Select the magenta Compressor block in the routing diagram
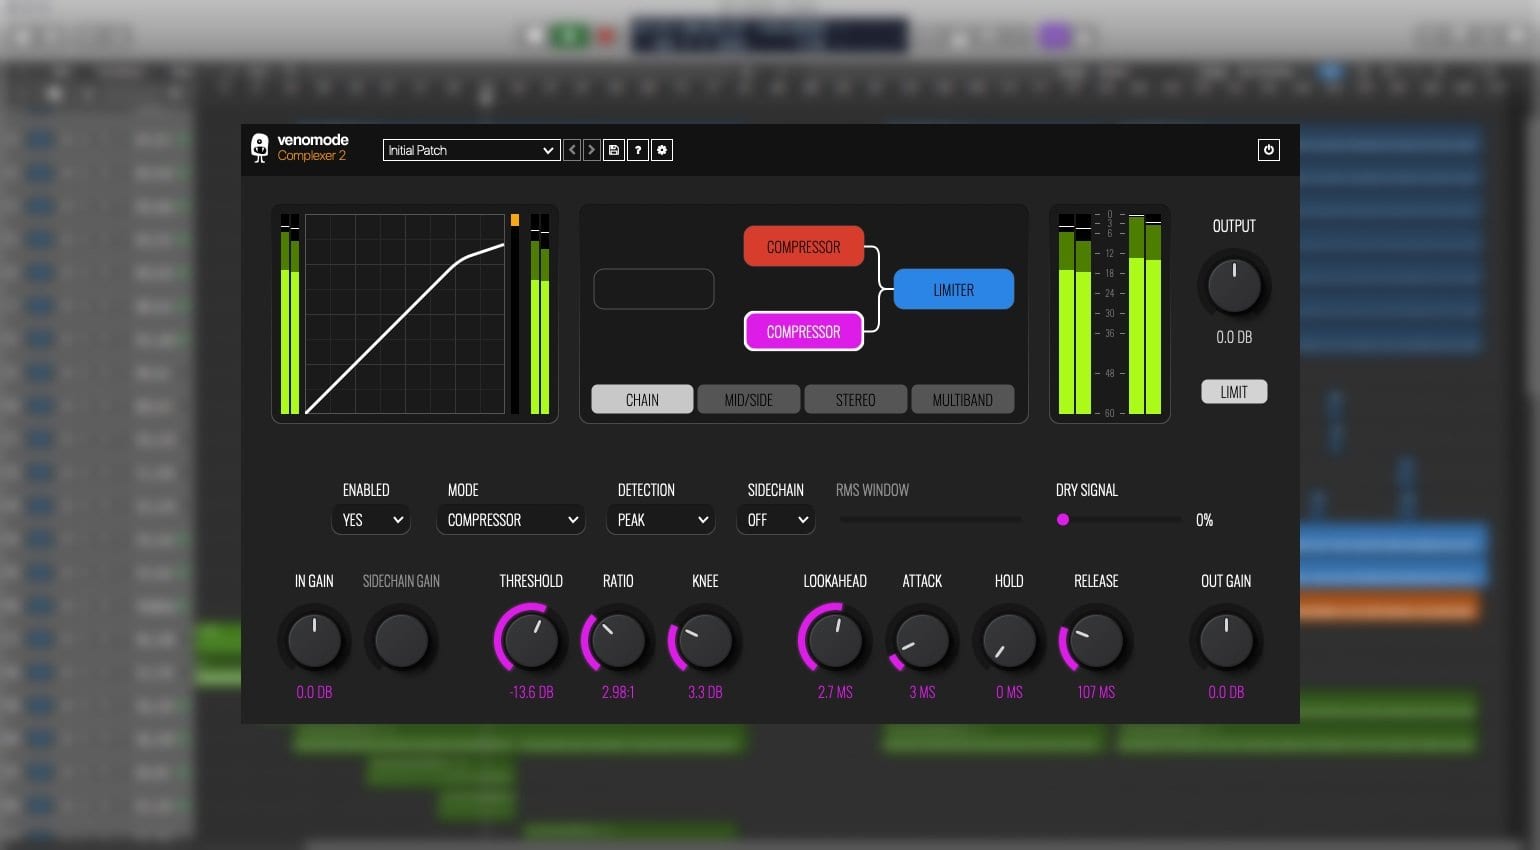This screenshot has width=1540, height=850. coord(803,331)
